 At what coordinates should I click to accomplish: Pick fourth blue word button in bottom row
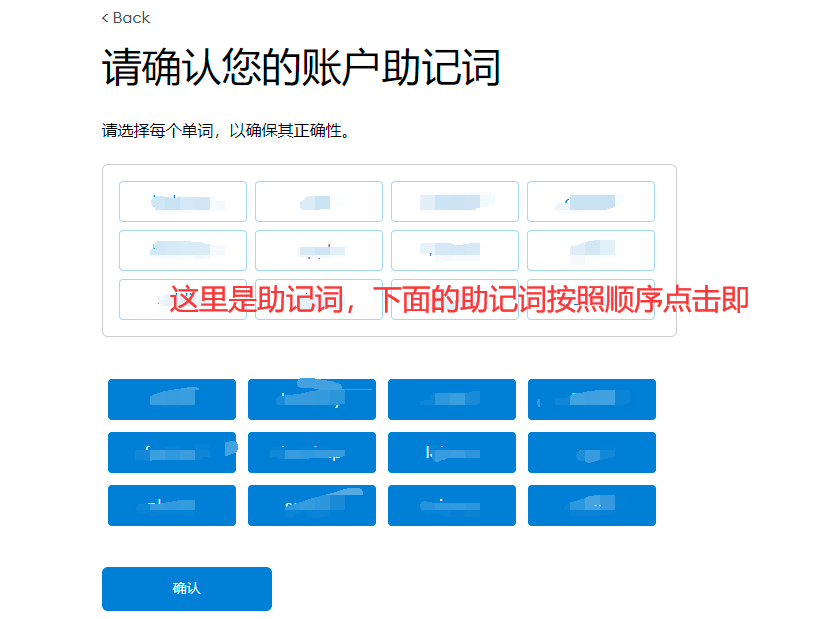[x=592, y=505]
